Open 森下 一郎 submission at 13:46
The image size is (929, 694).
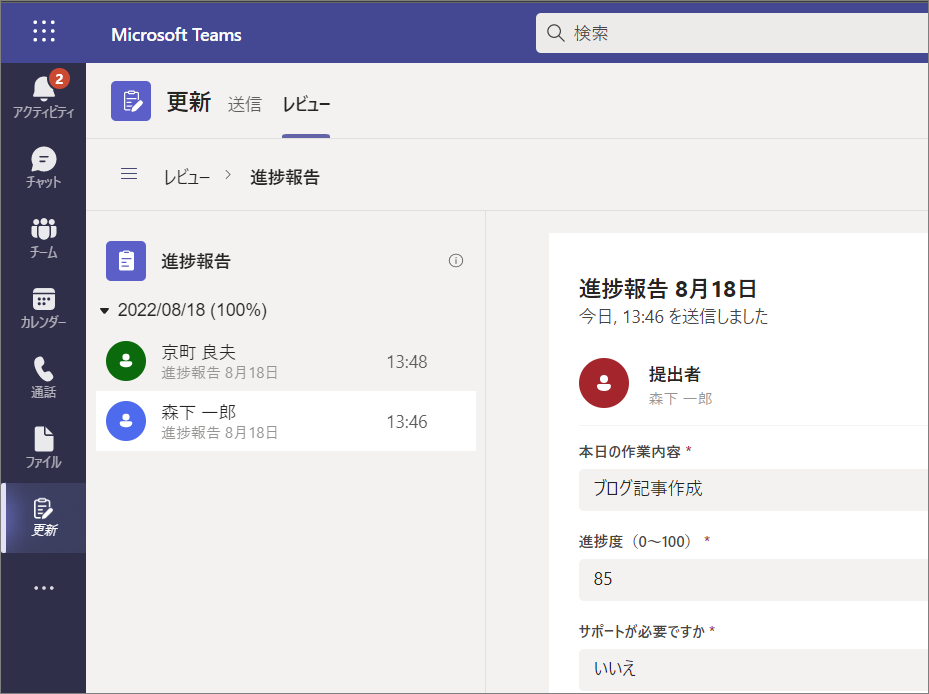[286, 421]
